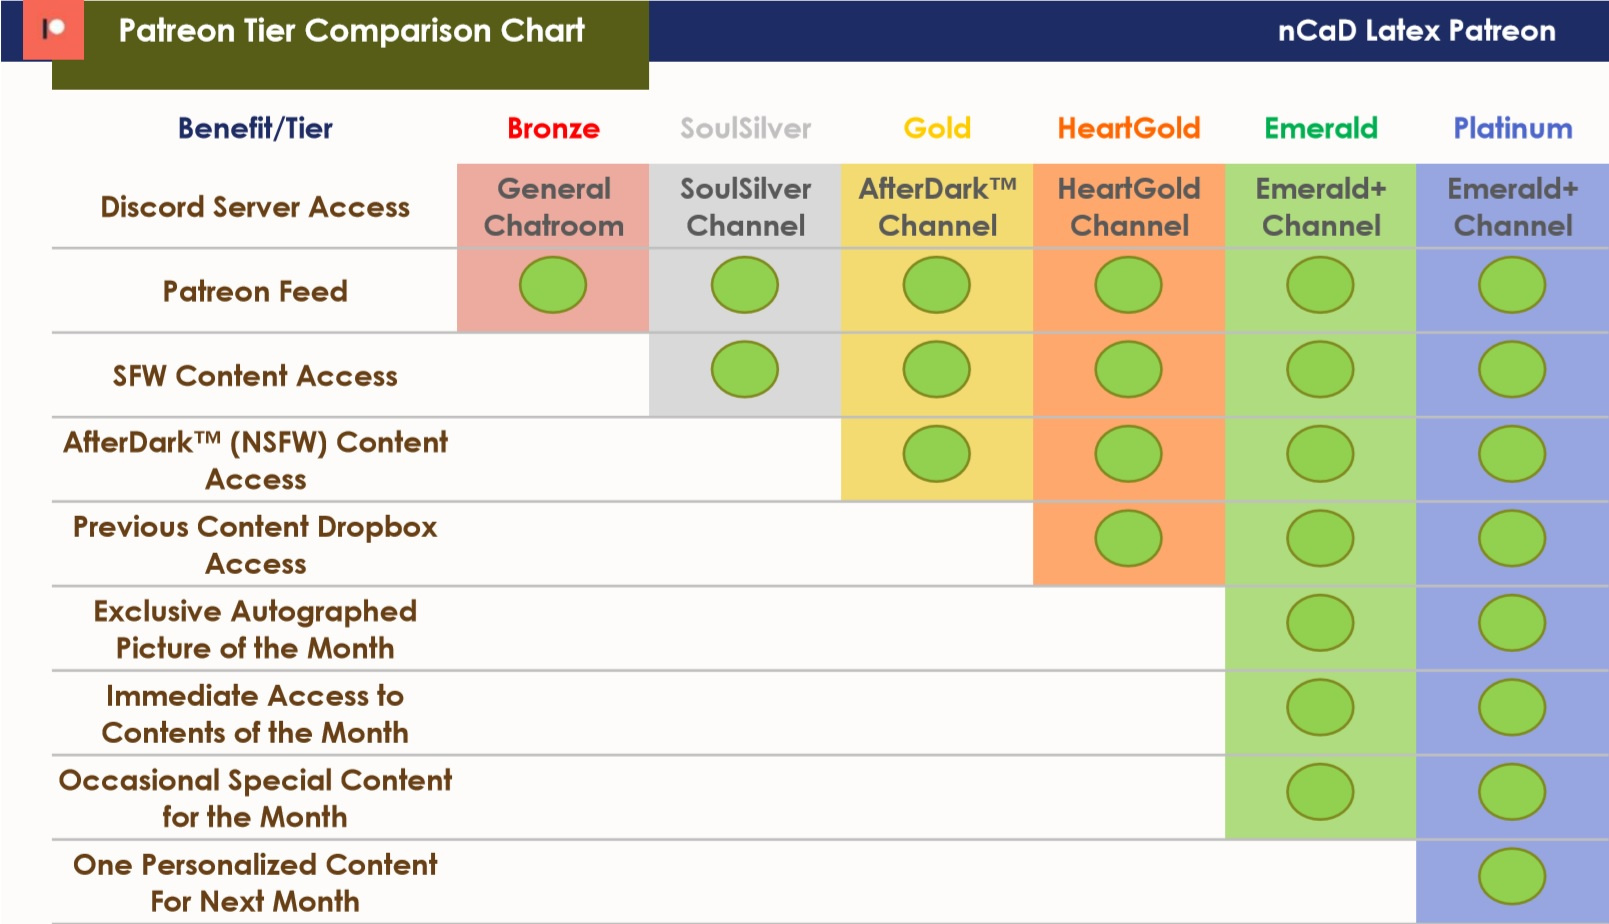
Task: Click SoulSilver's SFW Content Access green circle
Action: [745, 369]
